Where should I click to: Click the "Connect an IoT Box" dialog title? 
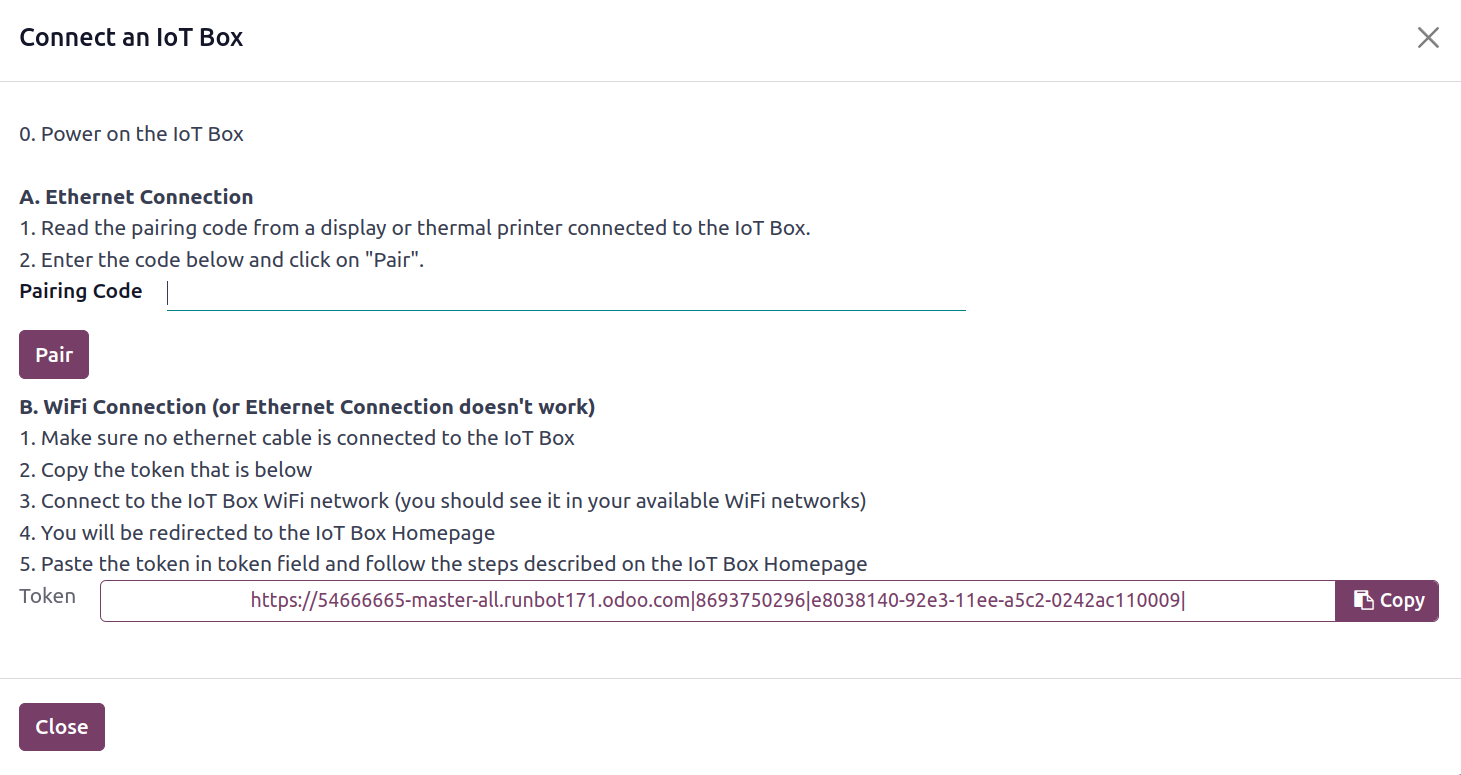pyautogui.click(x=131, y=38)
